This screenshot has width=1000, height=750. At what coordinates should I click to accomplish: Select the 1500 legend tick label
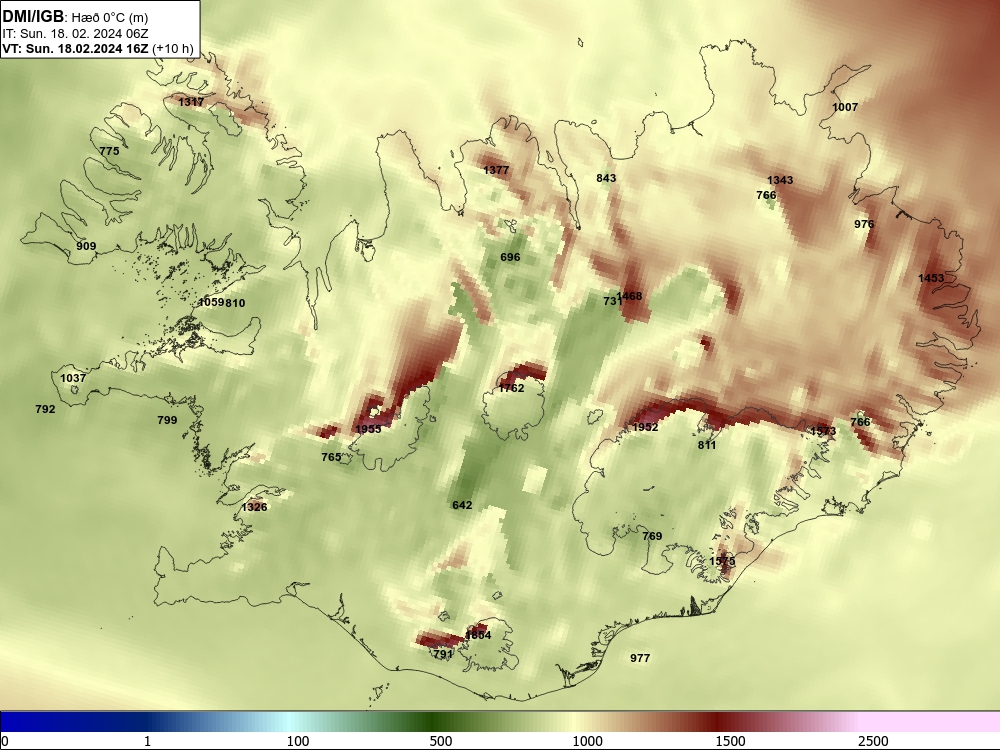(x=730, y=741)
